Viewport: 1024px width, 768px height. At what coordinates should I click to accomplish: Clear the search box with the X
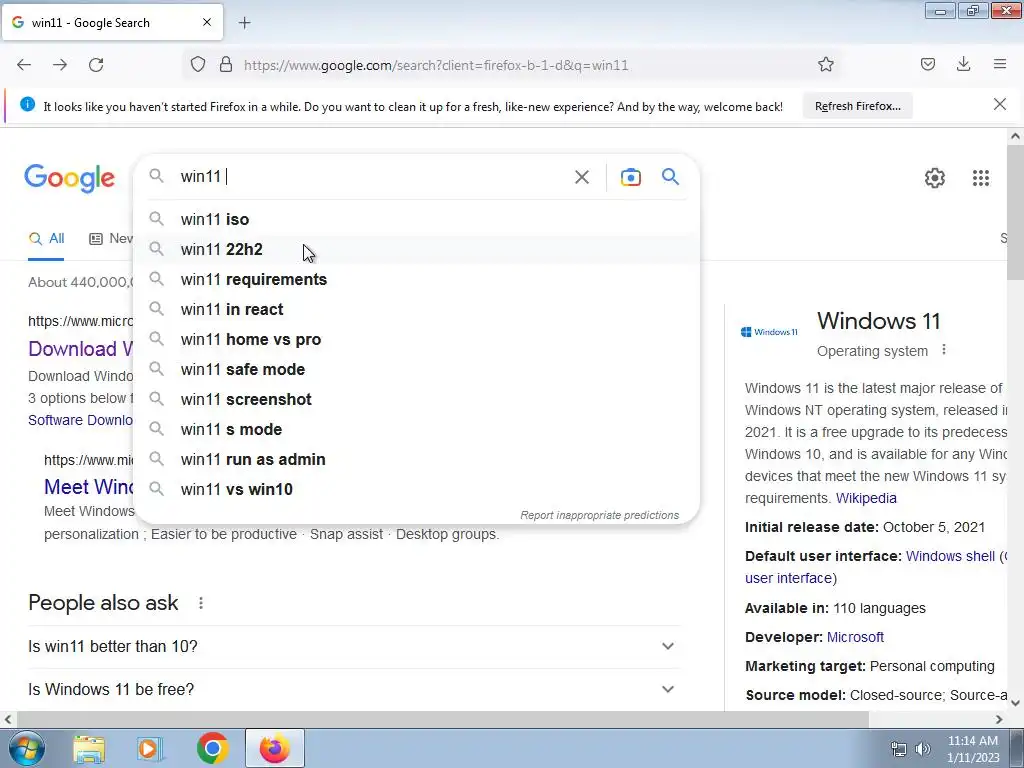click(x=582, y=177)
